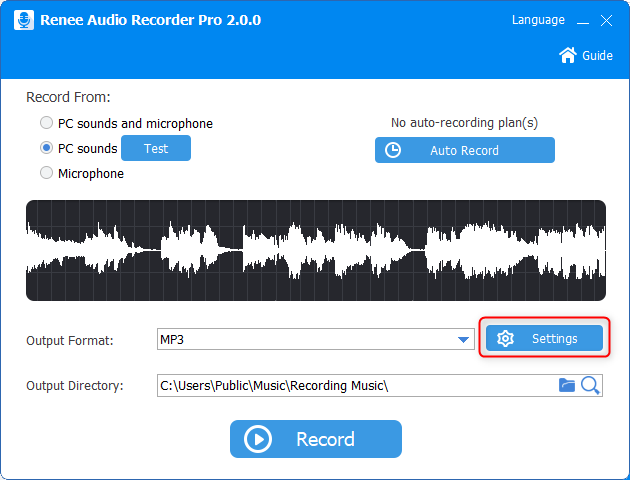Viewport: 630px width, 480px height.
Task: Expand the Output Format dropdown arrow
Action: (464, 340)
